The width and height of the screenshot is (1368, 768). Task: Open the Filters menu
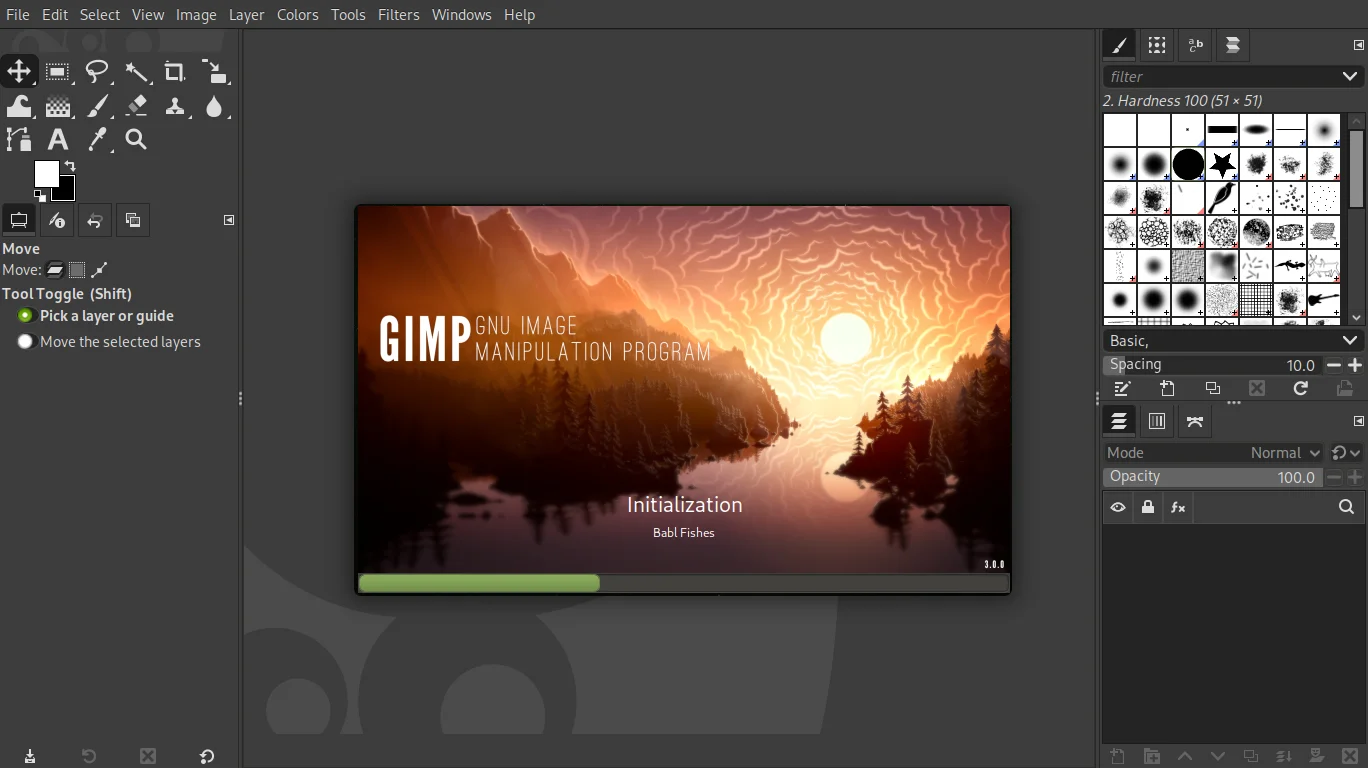click(x=398, y=14)
